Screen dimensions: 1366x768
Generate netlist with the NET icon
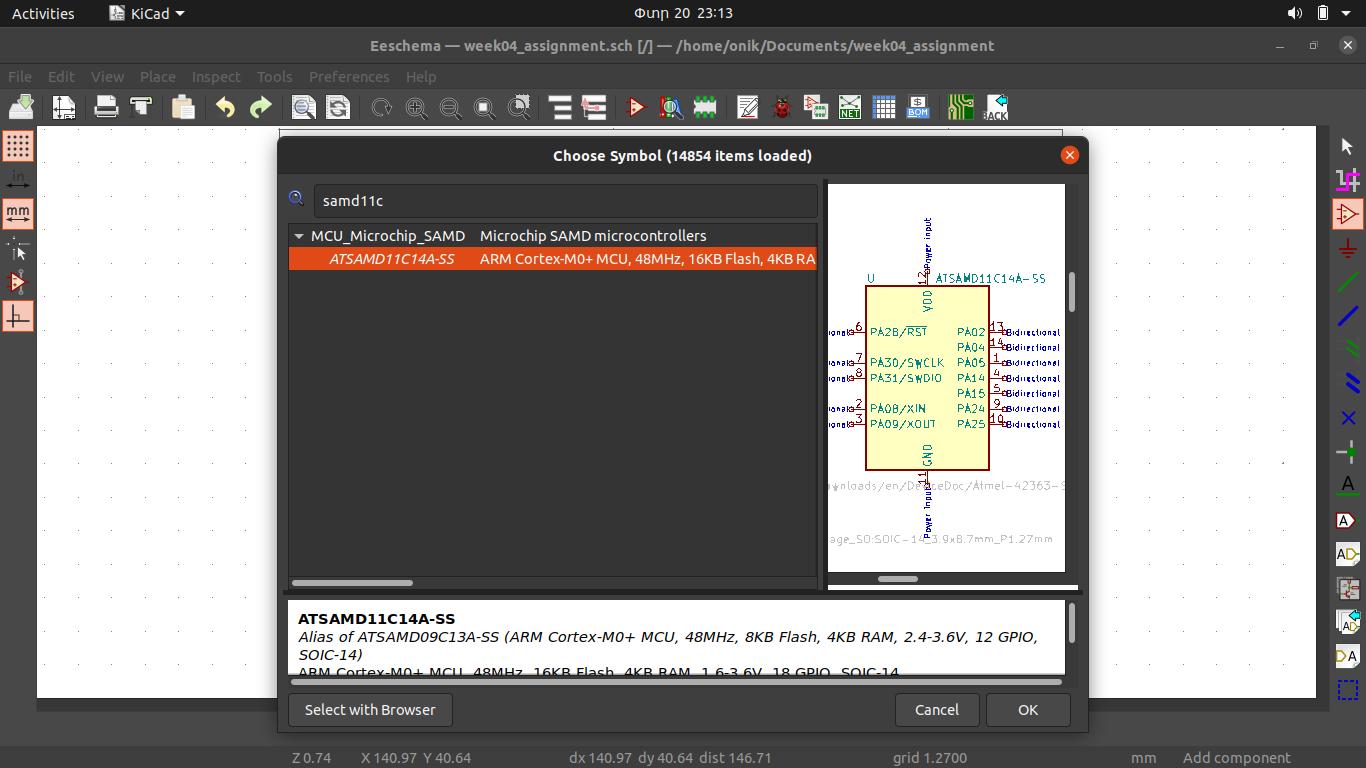coord(849,107)
